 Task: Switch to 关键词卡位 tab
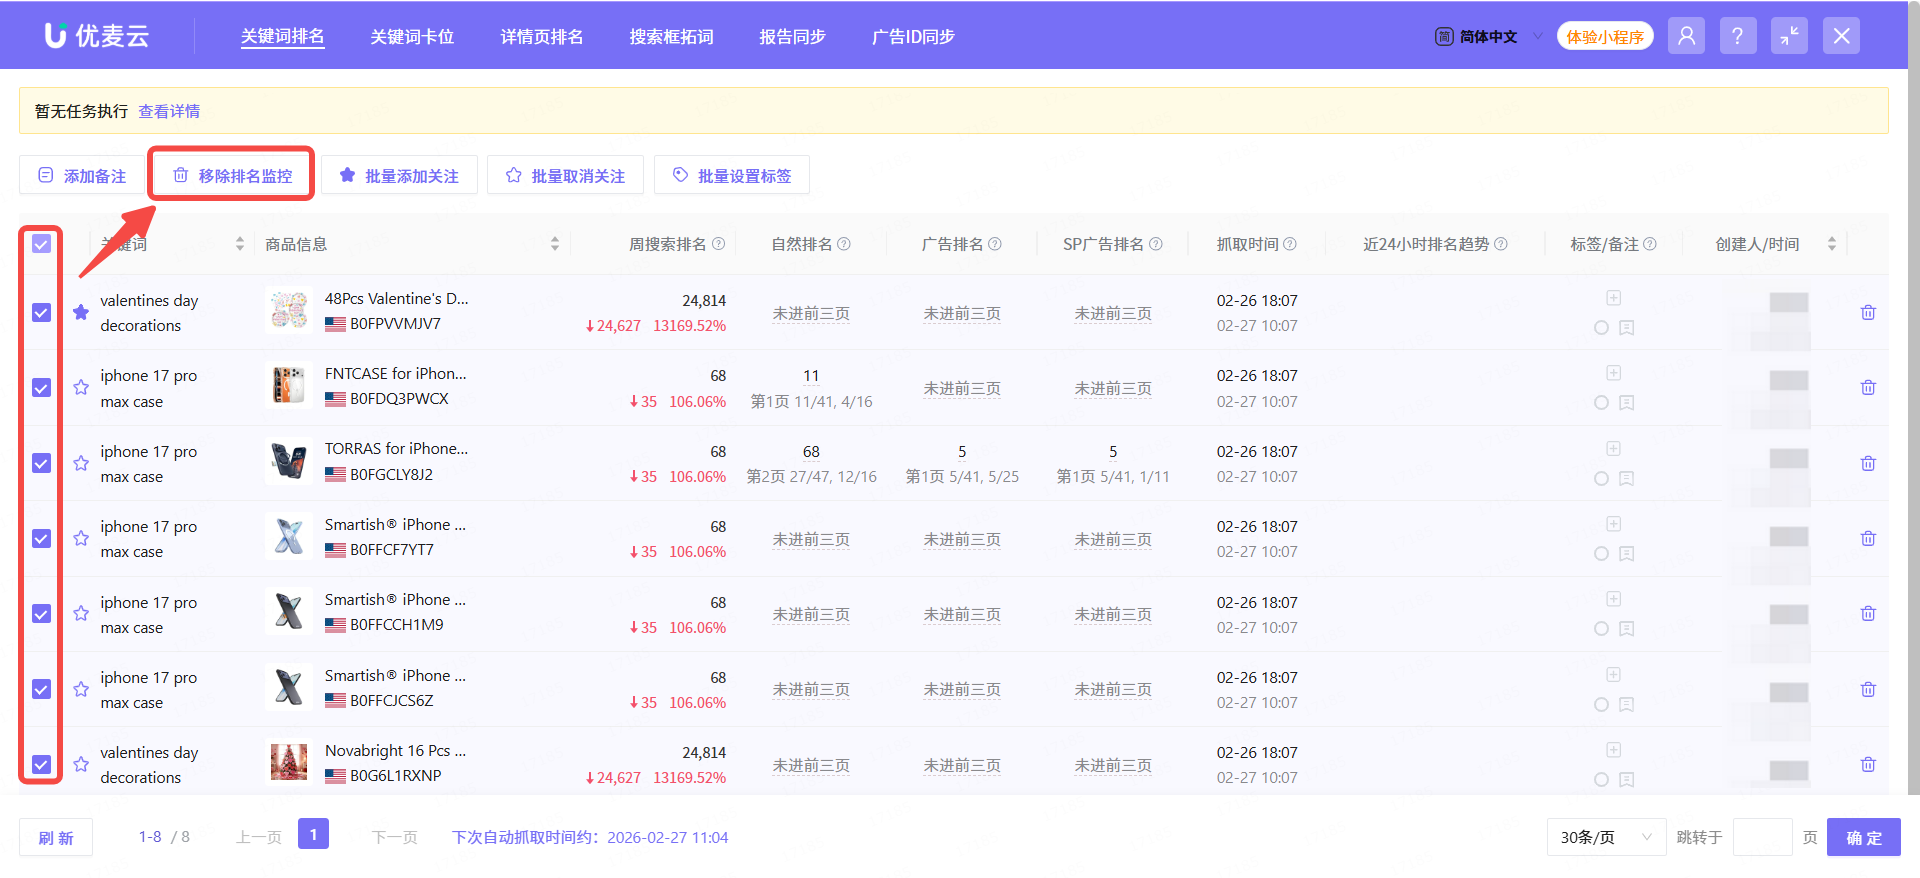pyautogui.click(x=412, y=37)
